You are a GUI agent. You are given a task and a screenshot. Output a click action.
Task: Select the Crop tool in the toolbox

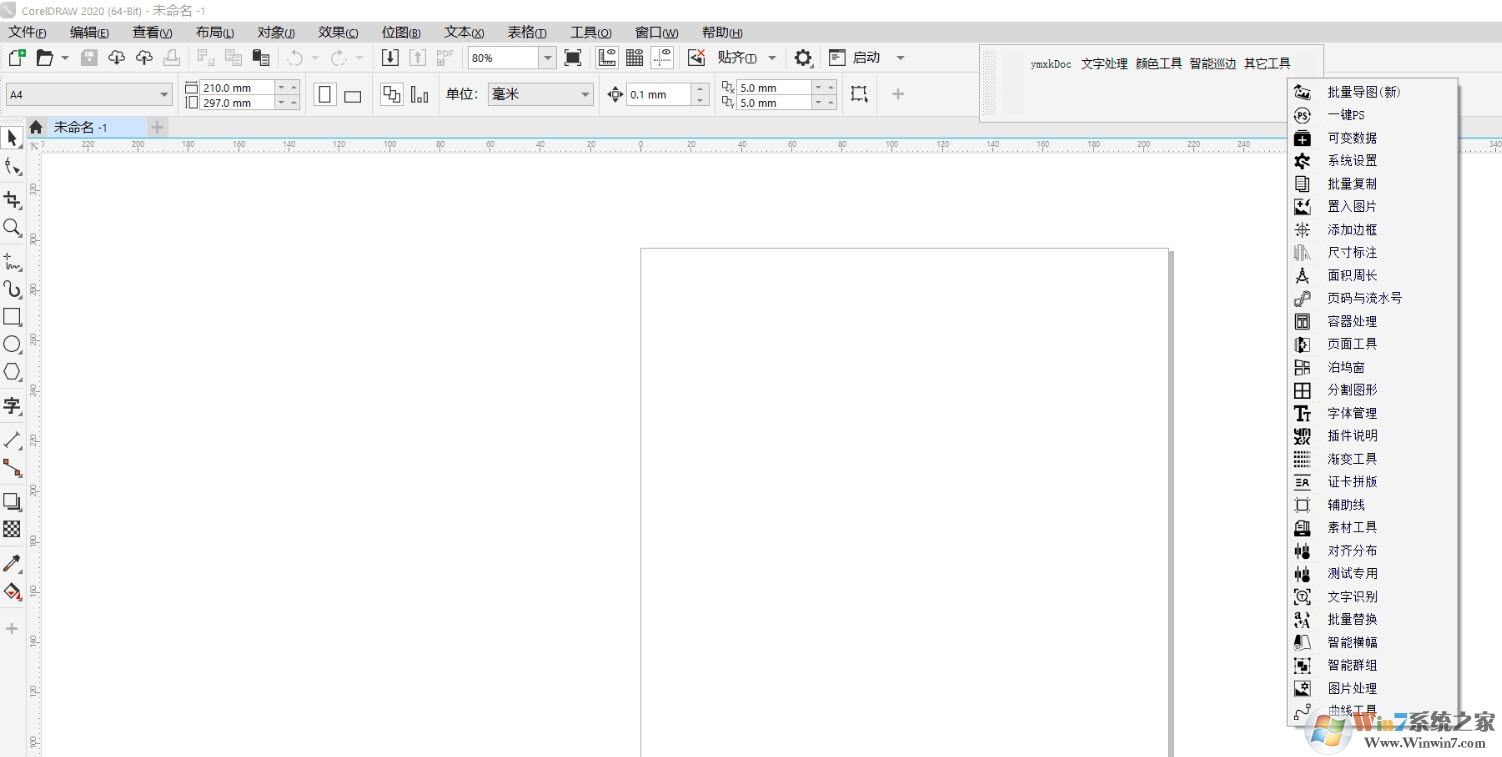pyautogui.click(x=12, y=200)
